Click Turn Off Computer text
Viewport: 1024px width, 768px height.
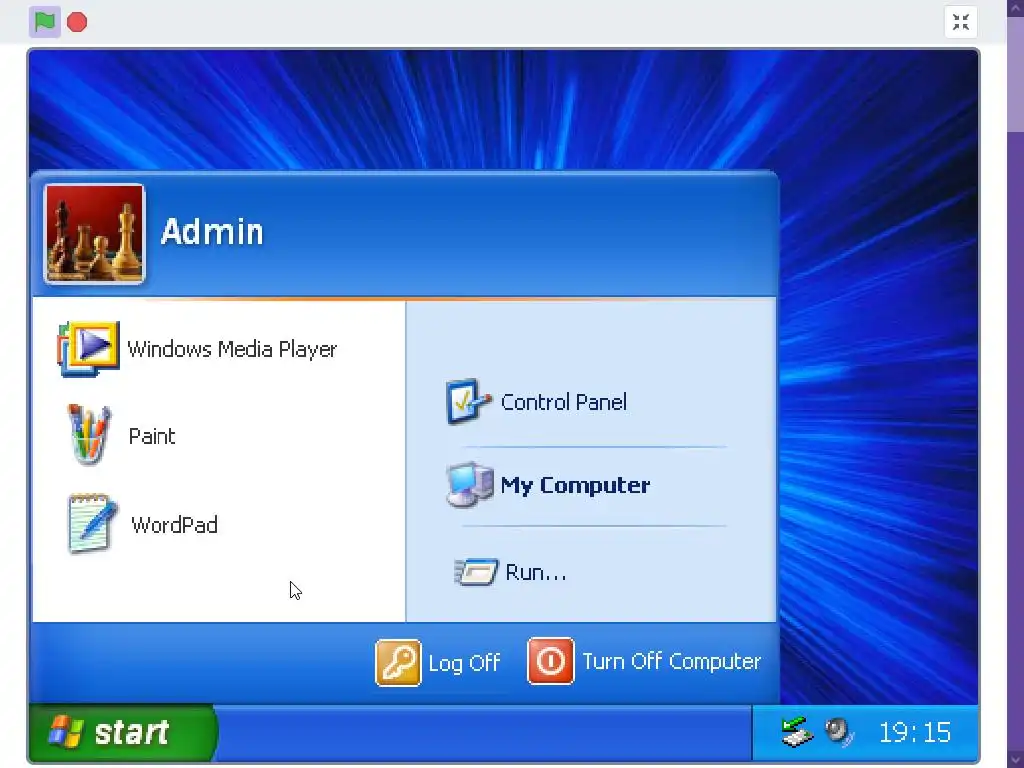pyautogui.click(x=672, y=662)
